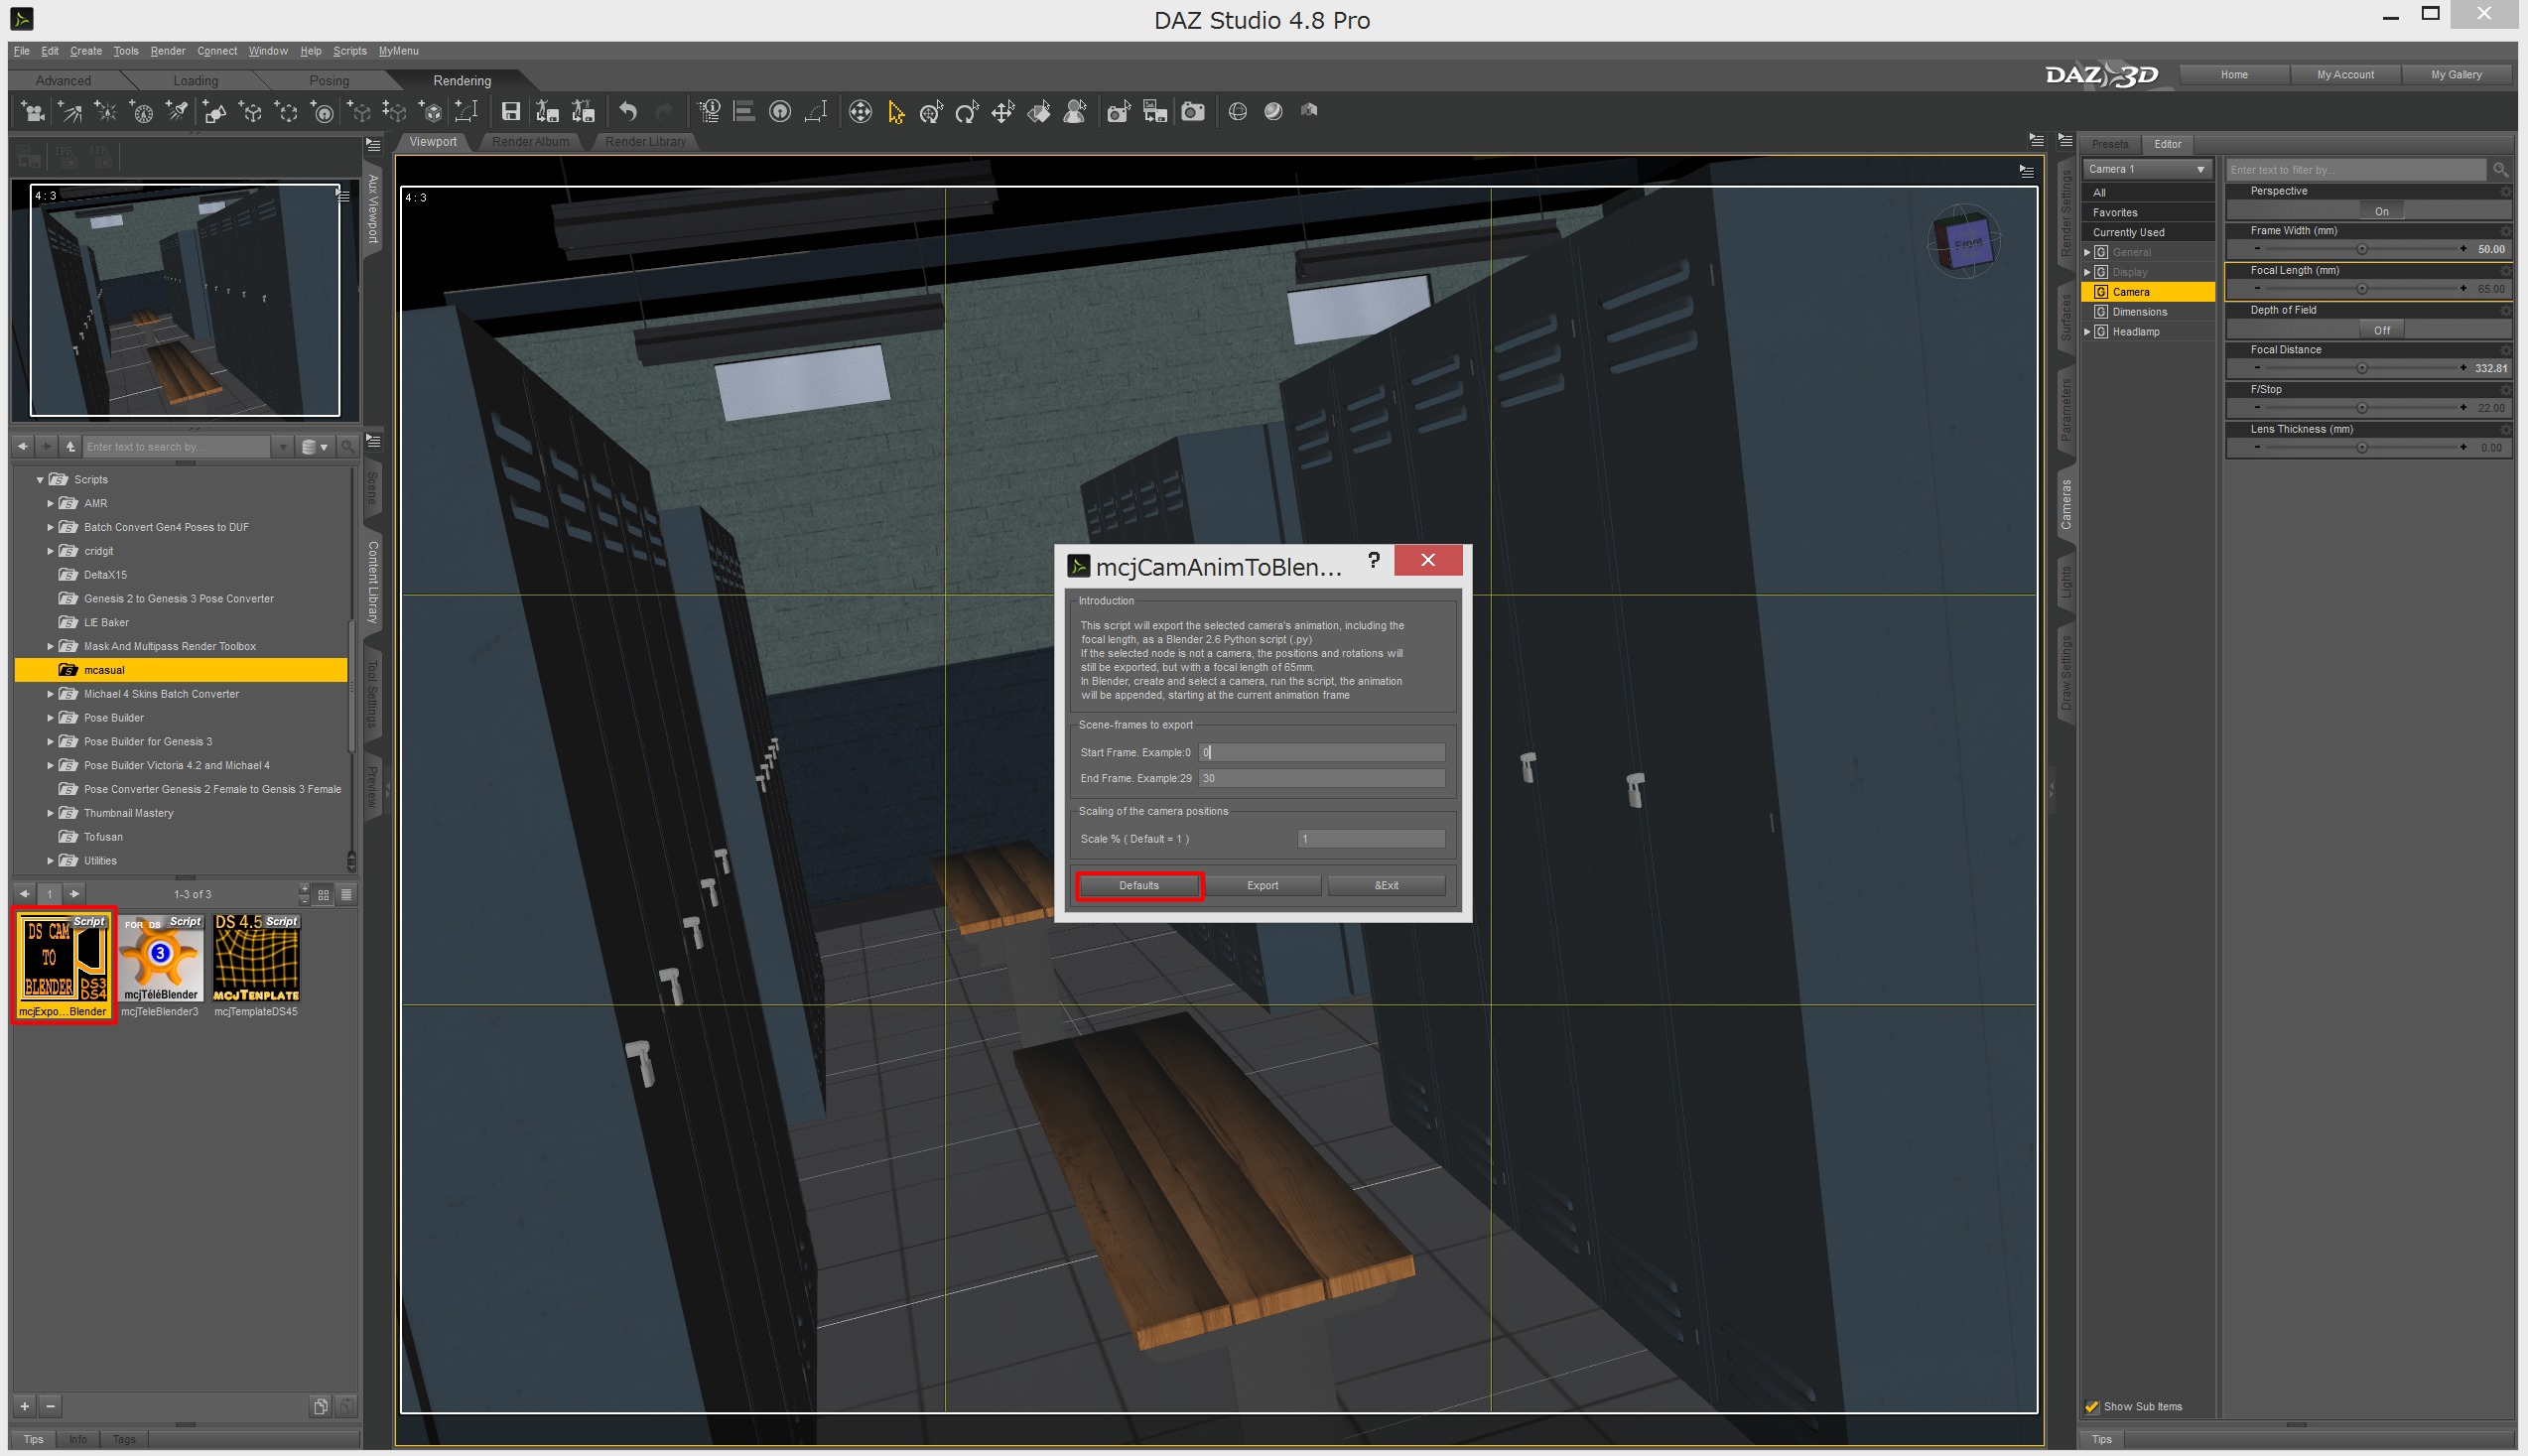Select the Surface Selection tool icon
Screen dimensions: 2528x1456
pyautogui.click(x=1039, y=112)
